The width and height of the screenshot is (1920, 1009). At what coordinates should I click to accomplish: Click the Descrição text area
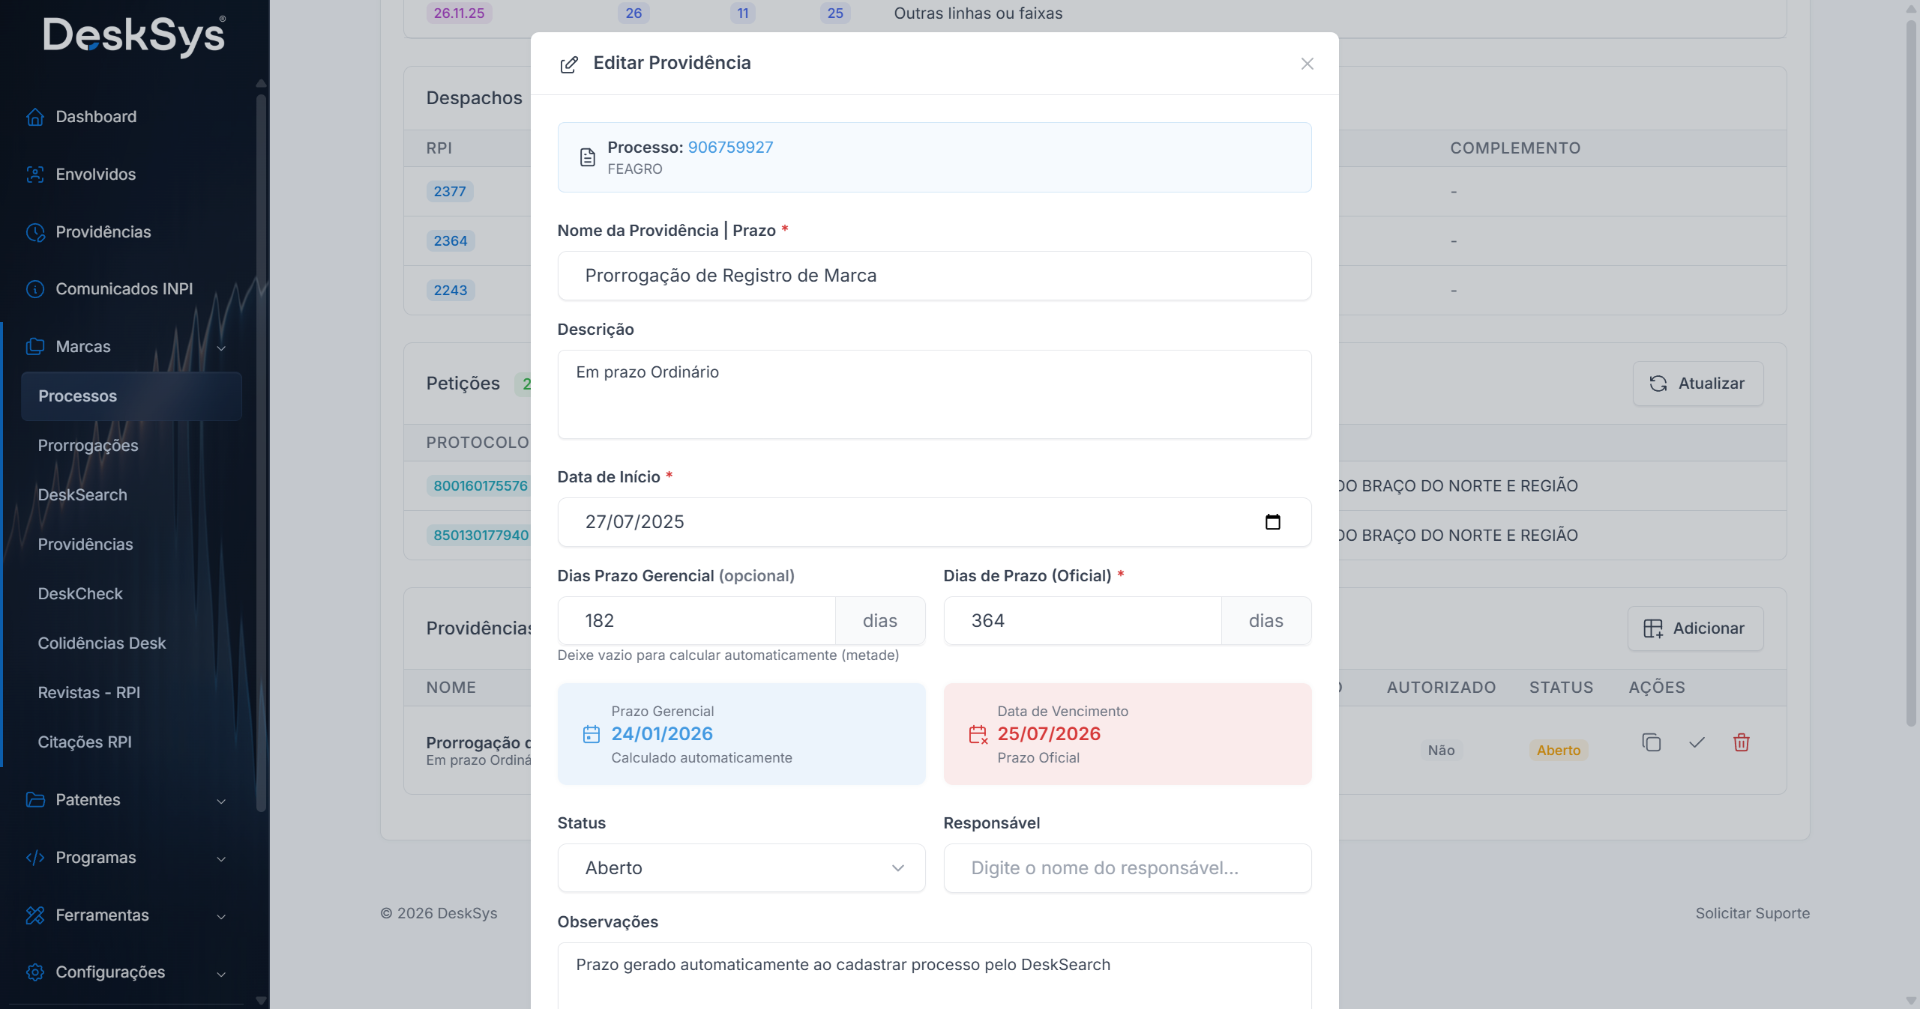pyautogui.click(x=934, y=394)
